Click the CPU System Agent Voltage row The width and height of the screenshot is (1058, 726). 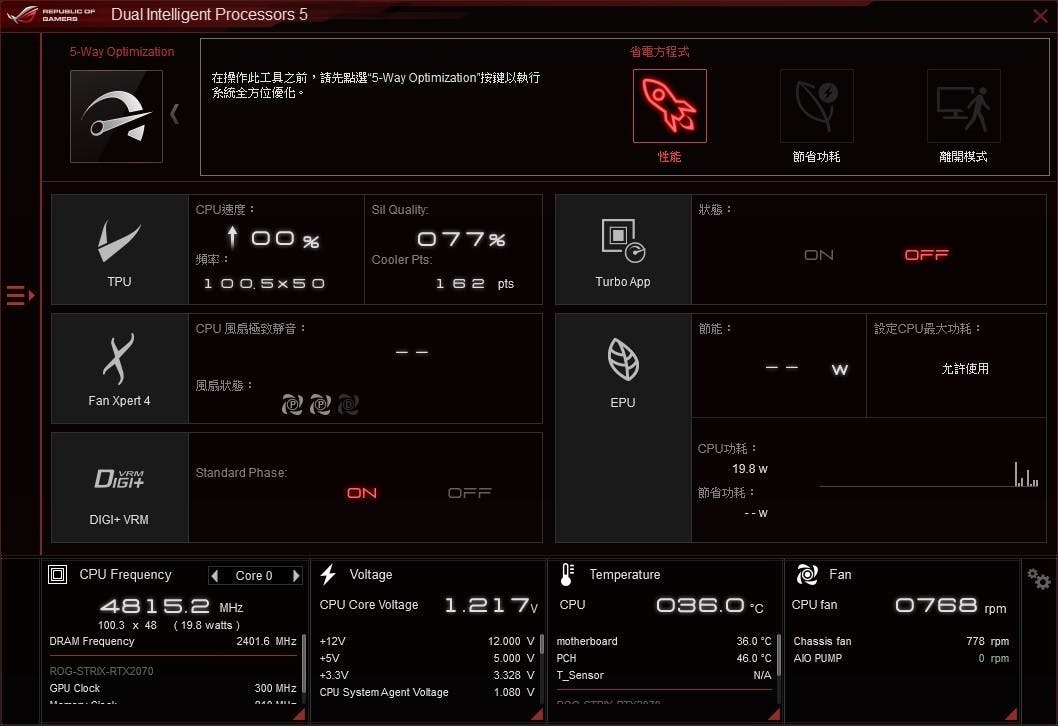(x=426, y=692)
